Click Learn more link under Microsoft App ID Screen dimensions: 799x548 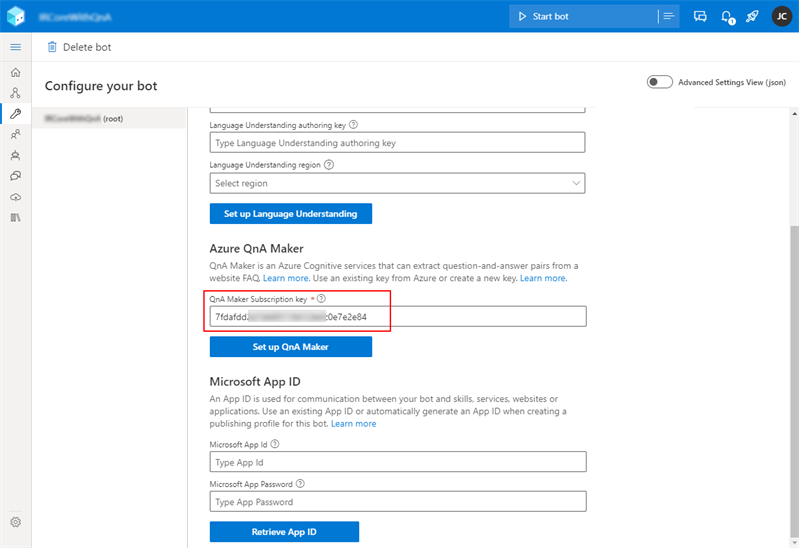353,424
